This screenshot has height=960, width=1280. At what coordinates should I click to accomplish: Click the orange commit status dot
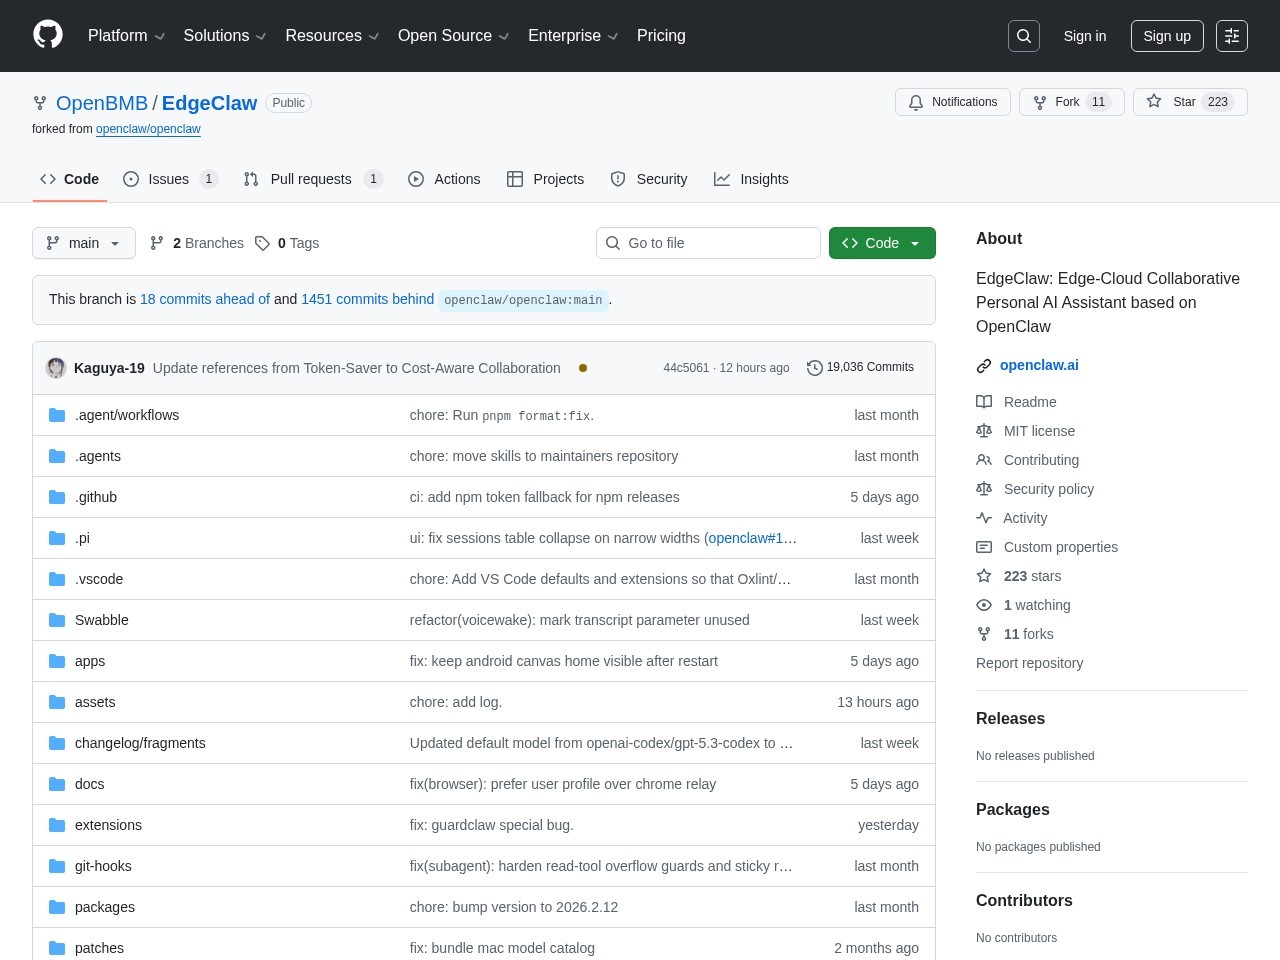pyautogui.click(x=583, y=368)
